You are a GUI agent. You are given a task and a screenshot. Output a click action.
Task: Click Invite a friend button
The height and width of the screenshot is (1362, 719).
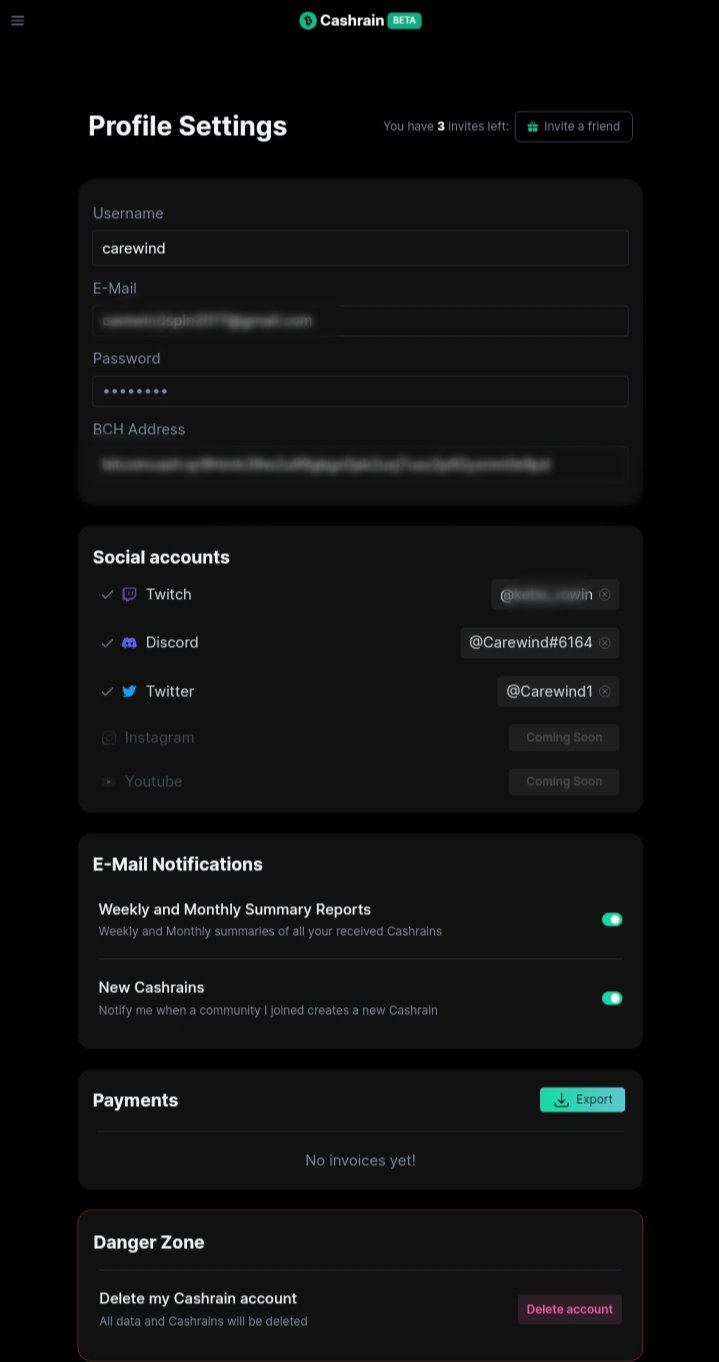[574, 127]
